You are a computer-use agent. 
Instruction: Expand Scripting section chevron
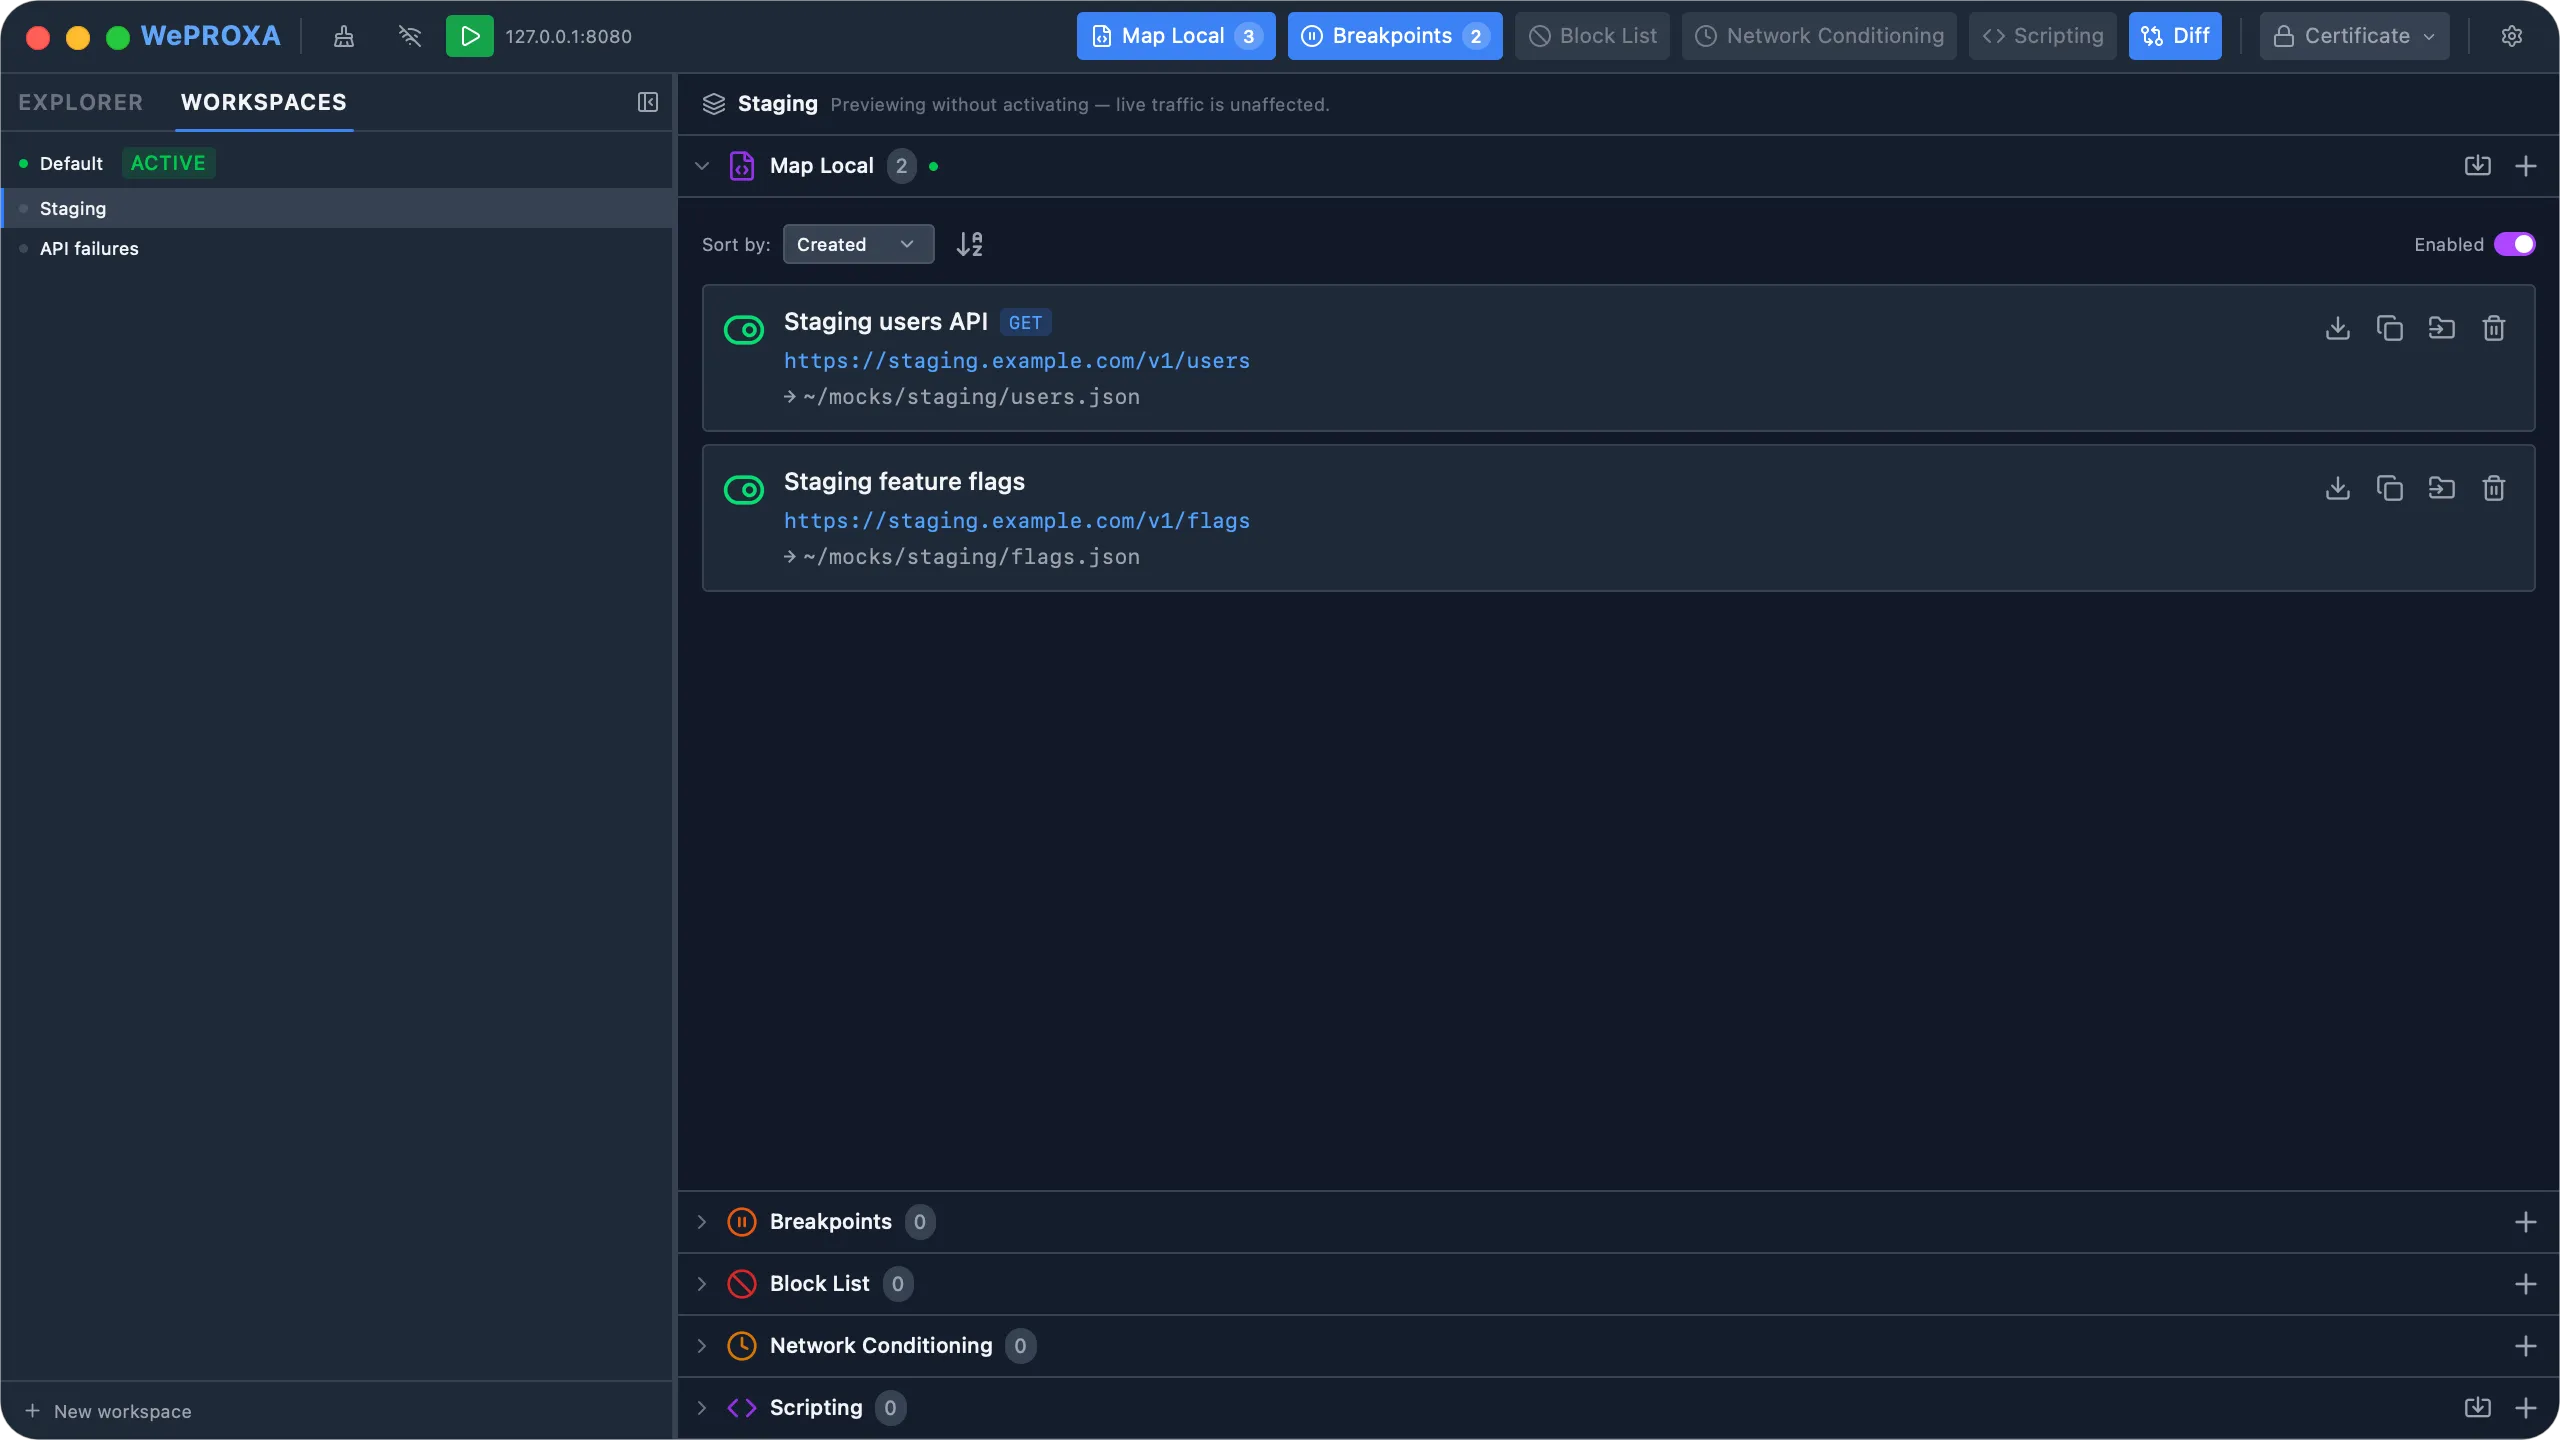(x=702, y=1408)
